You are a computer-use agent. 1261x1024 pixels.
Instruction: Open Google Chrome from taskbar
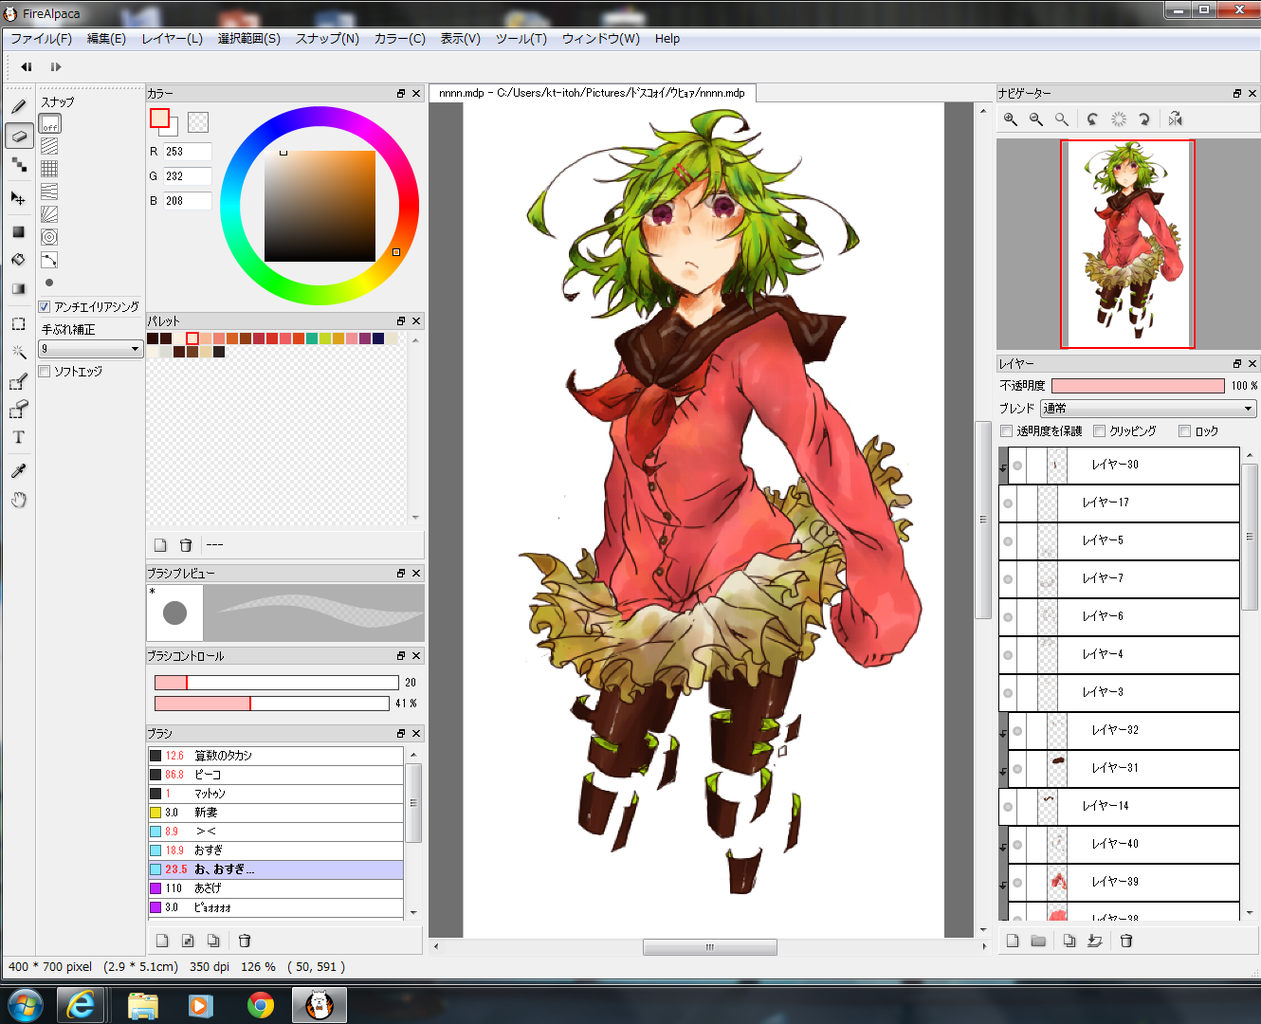click(260, 1005)
